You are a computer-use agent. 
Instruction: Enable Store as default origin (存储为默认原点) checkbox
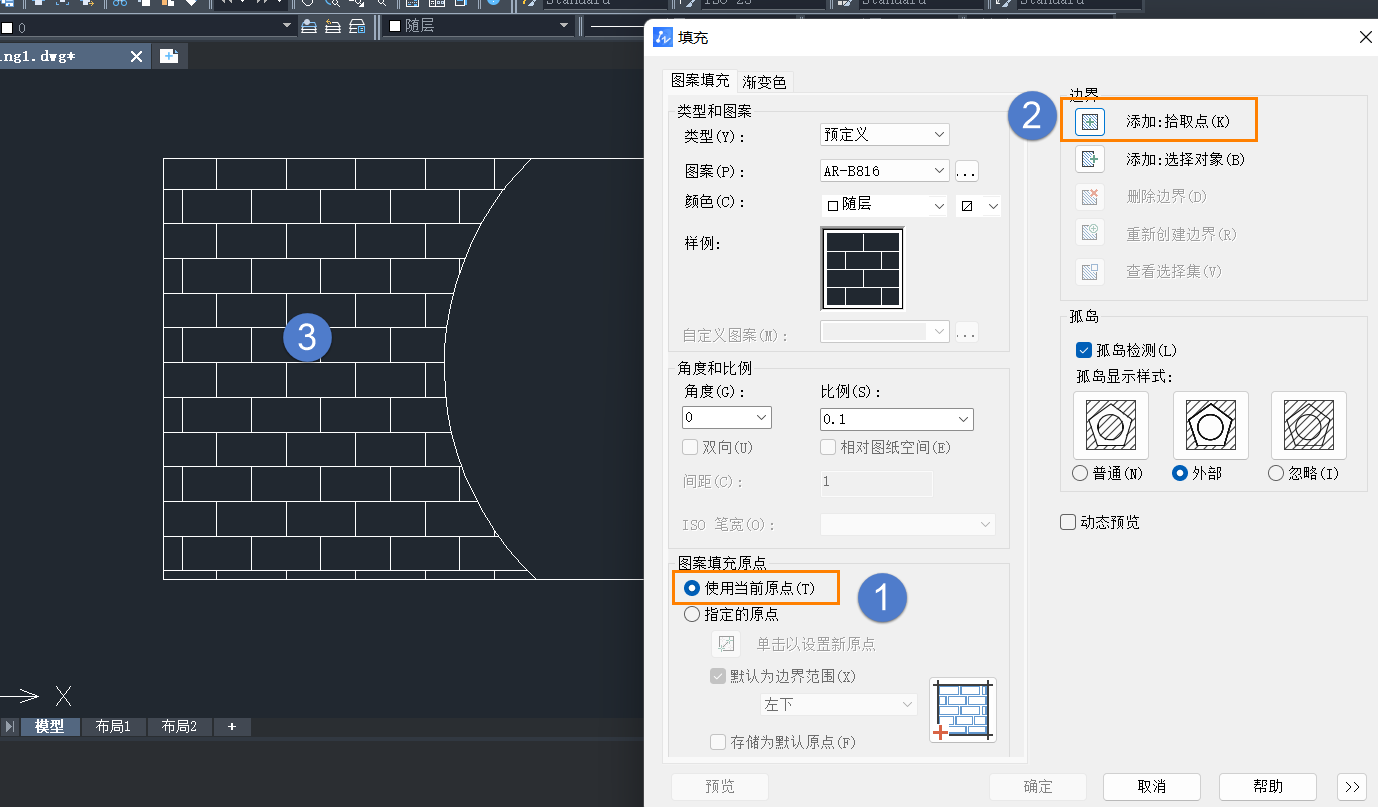[x=717, y=742]
